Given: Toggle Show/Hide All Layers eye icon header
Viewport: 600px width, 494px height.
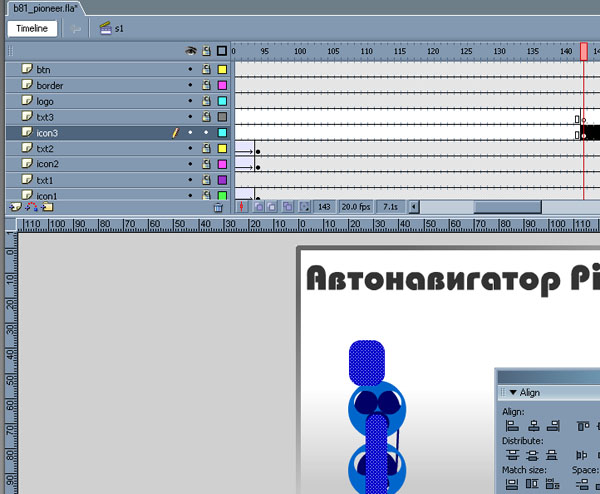Looking at the screenshot, I should [191, 51].
